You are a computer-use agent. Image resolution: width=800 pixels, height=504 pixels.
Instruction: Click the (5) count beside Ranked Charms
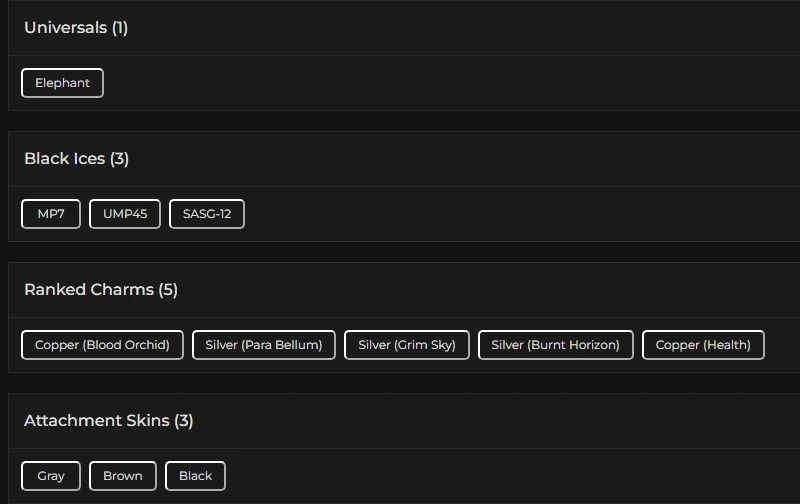(168, 290)
